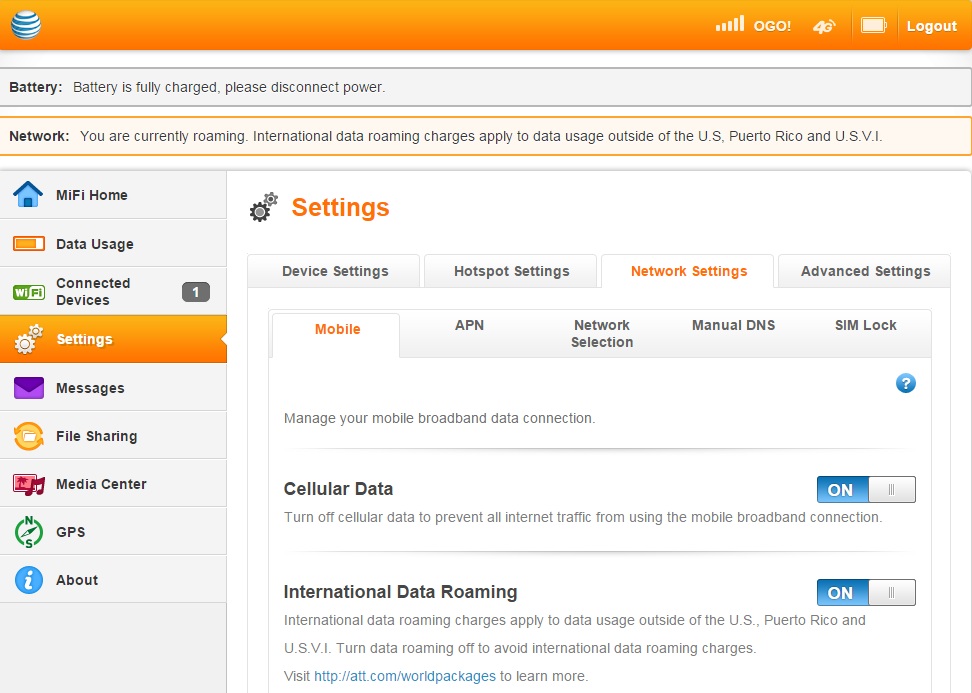This screenshot has height=693, width=972.
Task: Select Settings label in sidebar menu
Action: pos(84,339)
